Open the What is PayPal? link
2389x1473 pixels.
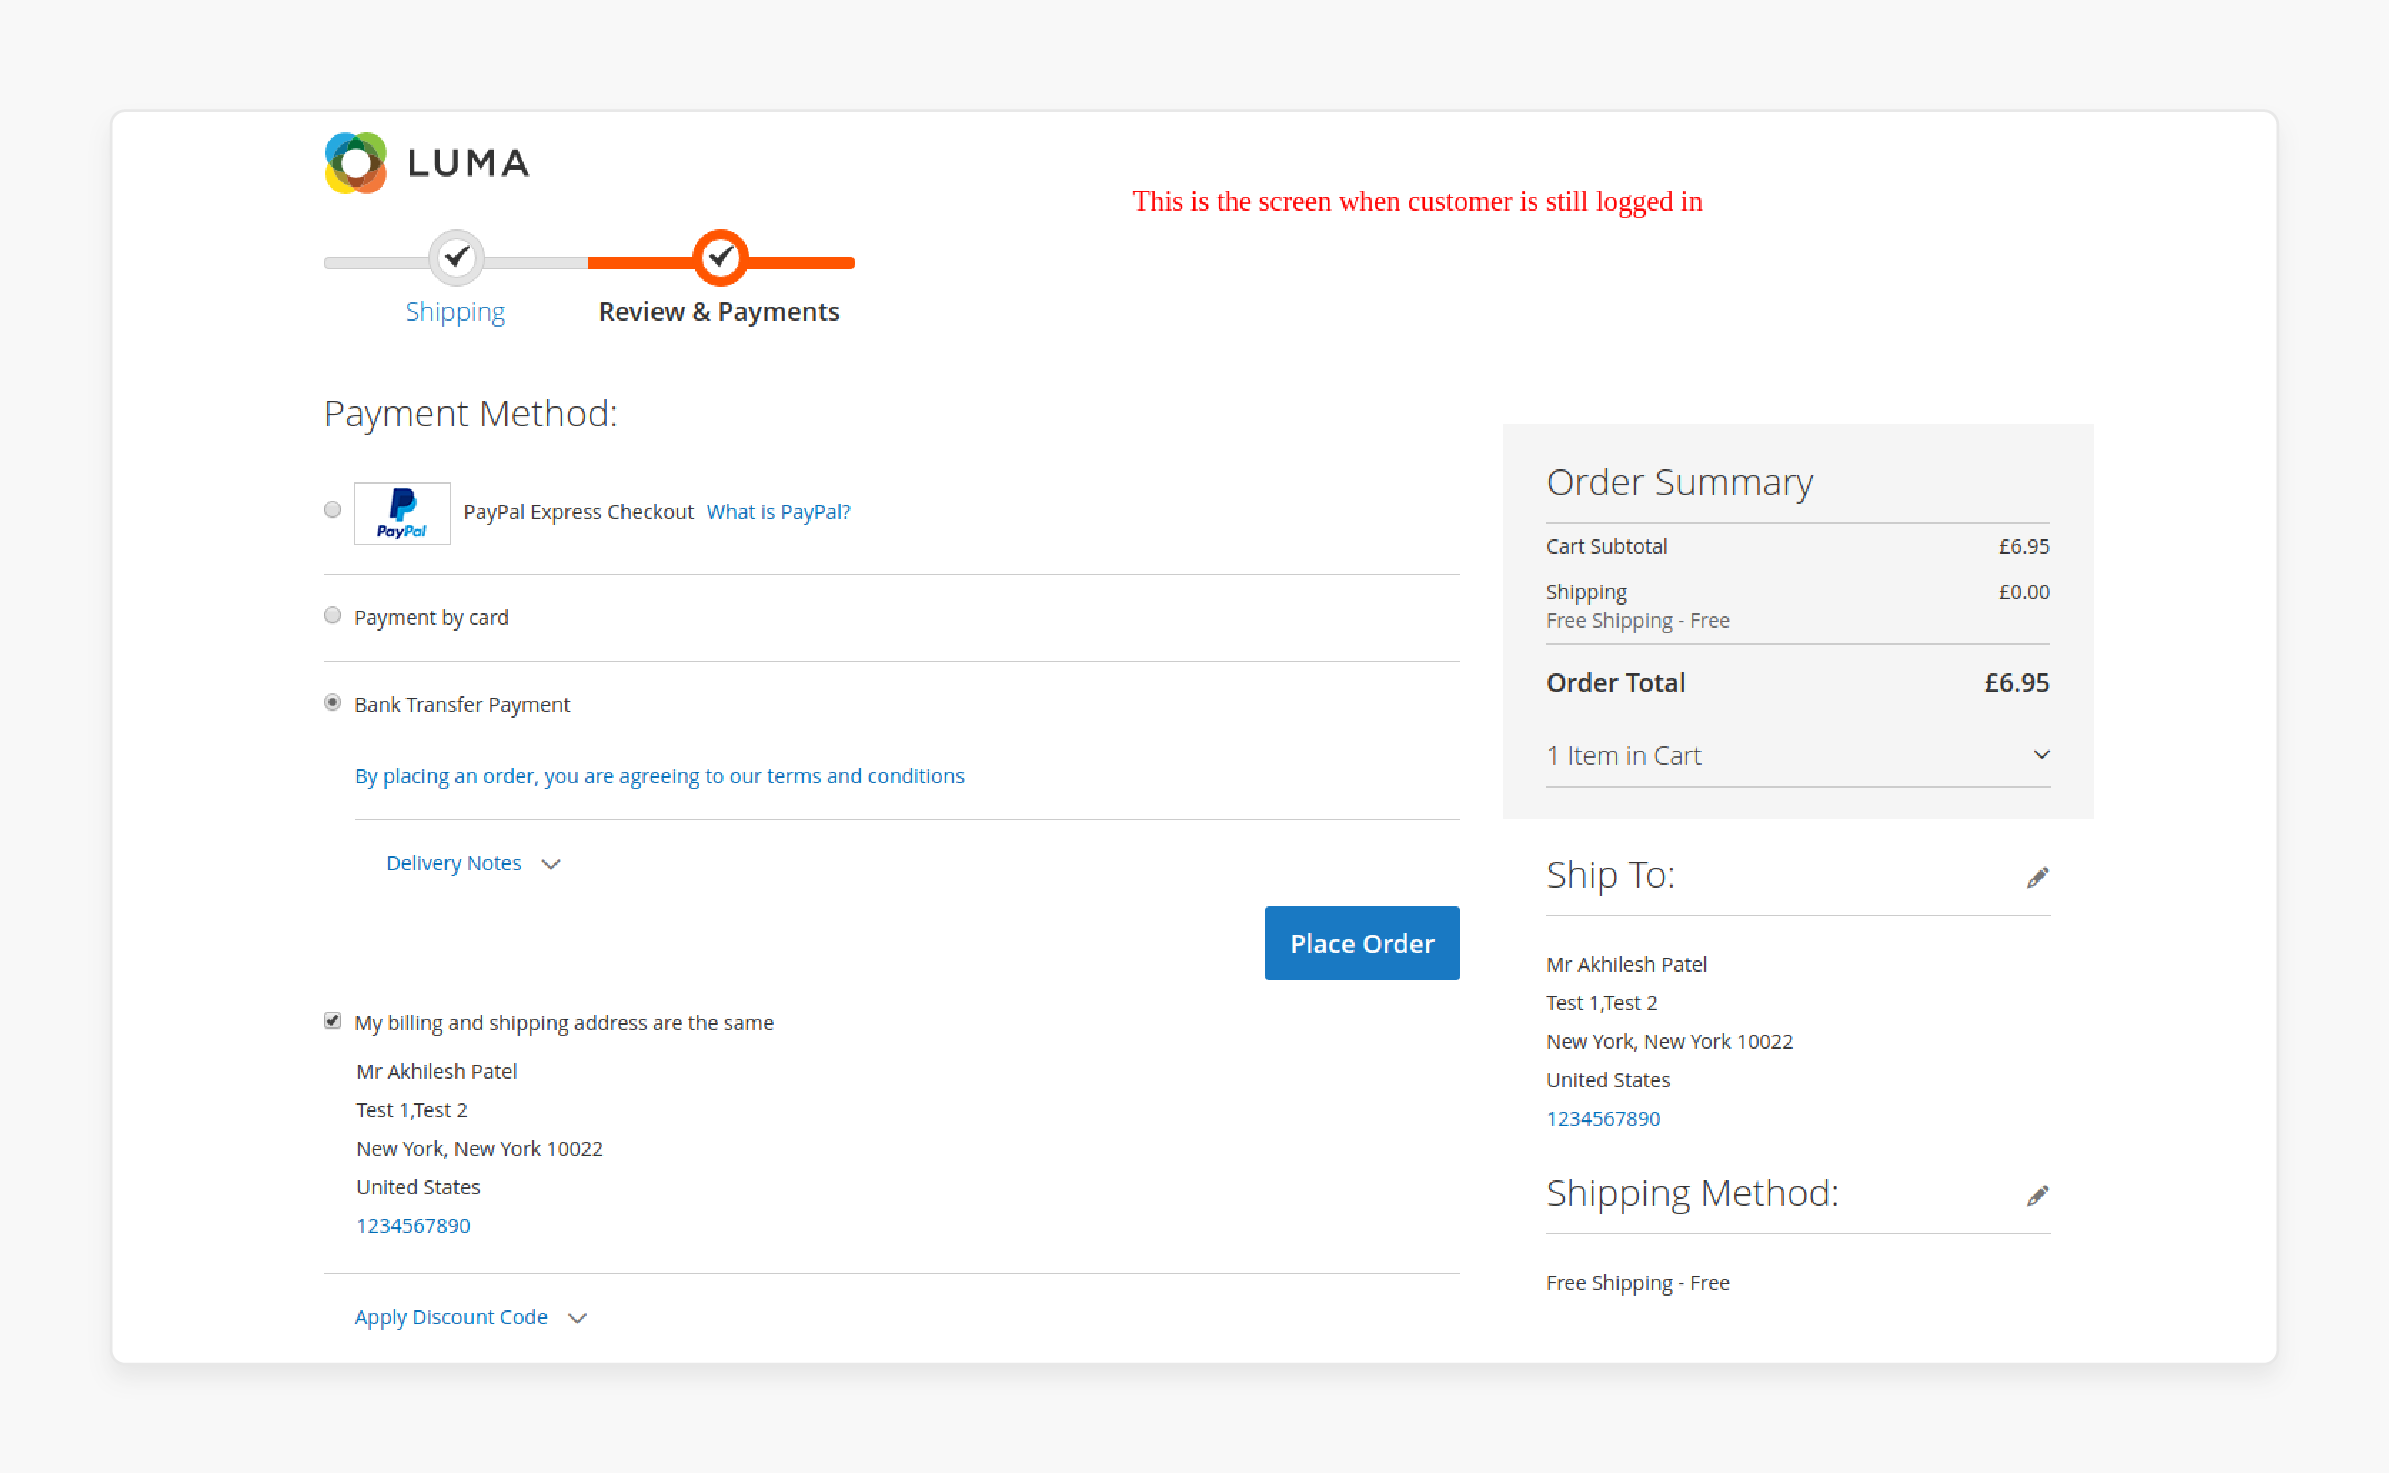[778, 512]
